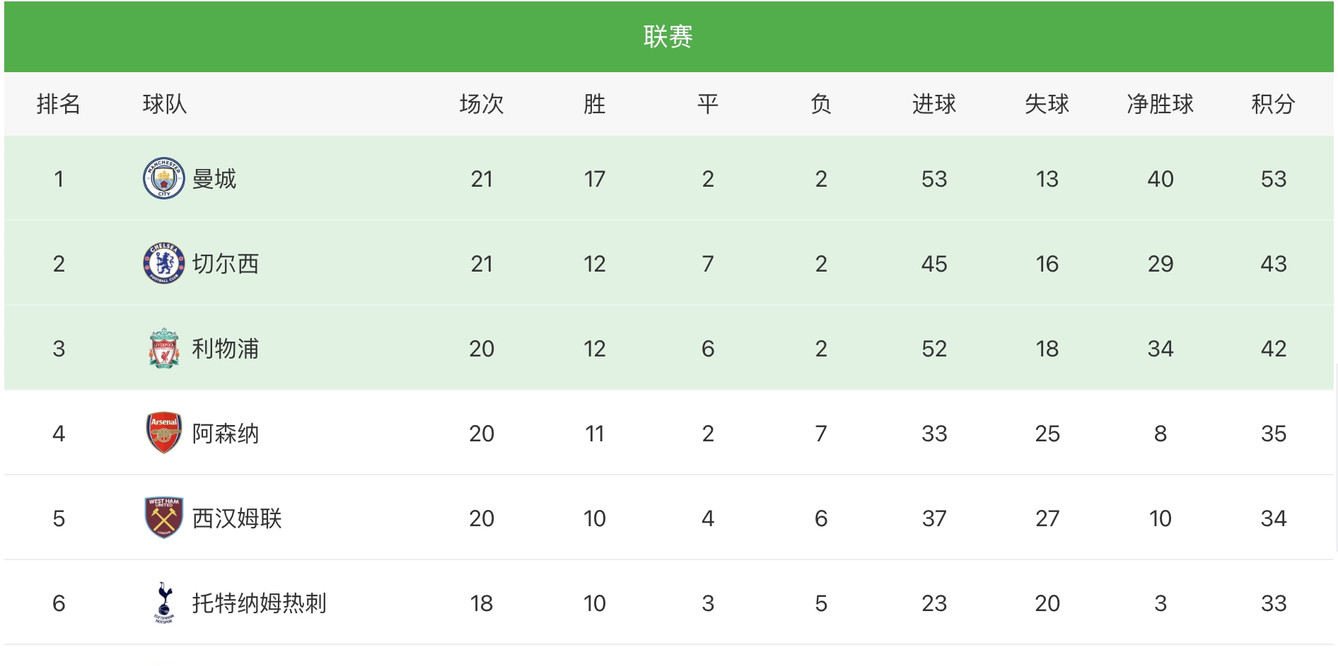Sort by the 积分 column header
The image size is (1338, 666).
tap(1273, 104)
